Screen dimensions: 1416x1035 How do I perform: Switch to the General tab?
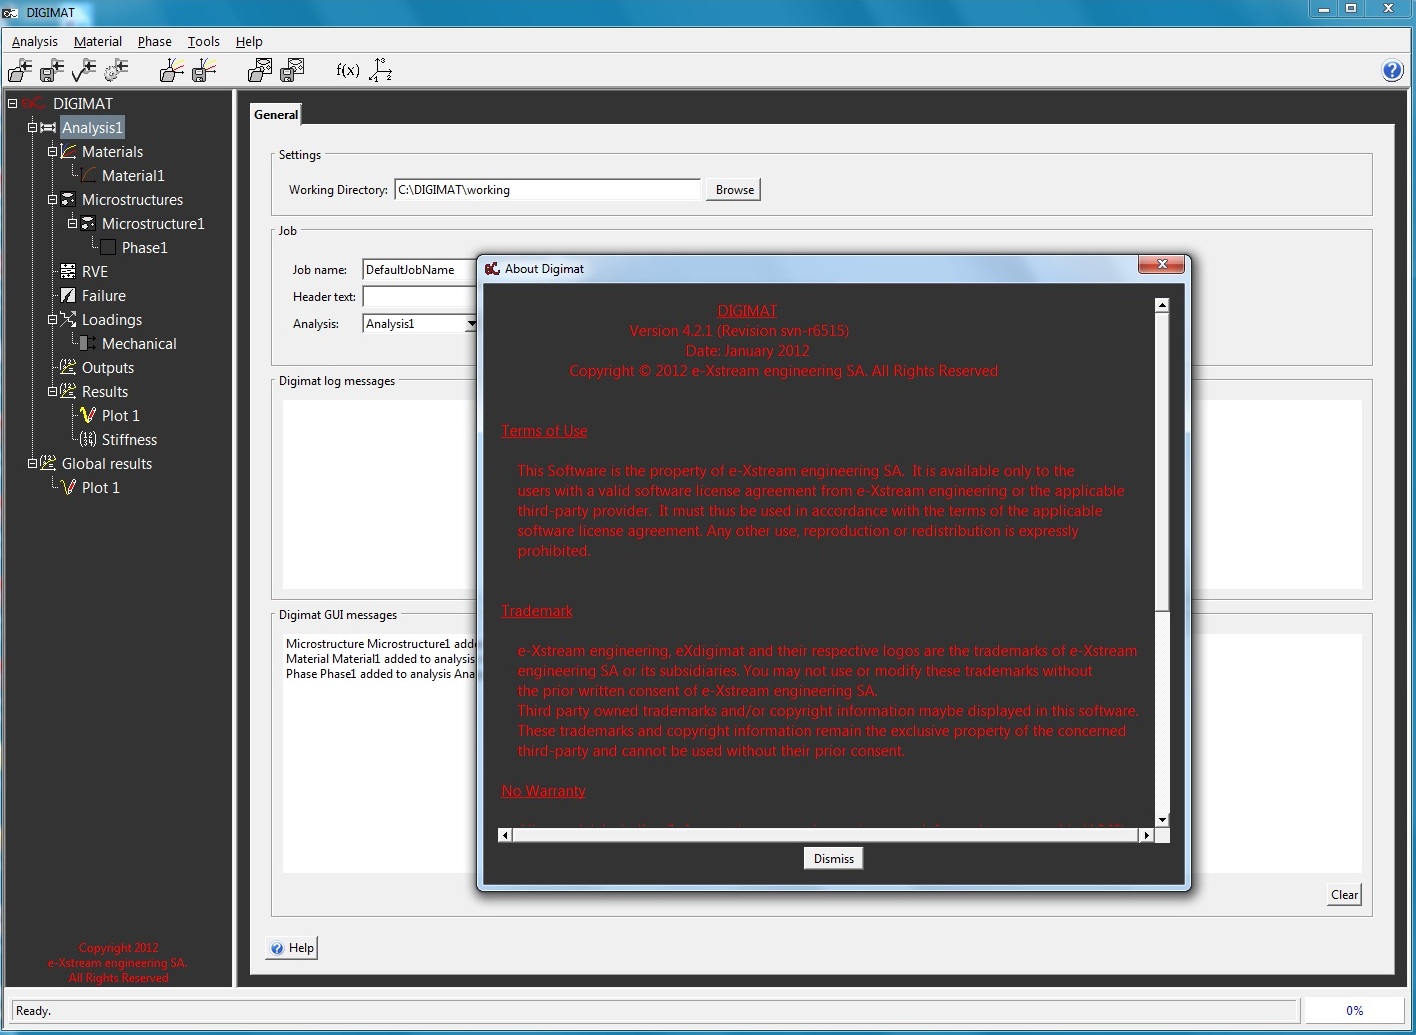(276, 115)
